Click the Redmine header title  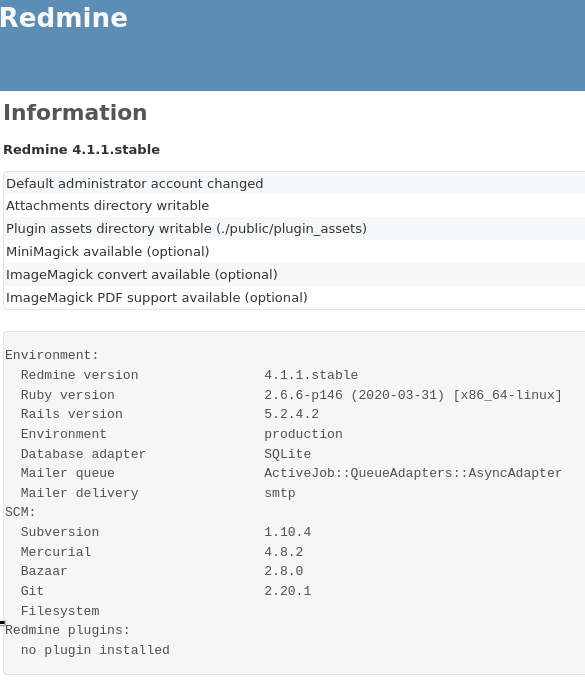pos(63,17)
